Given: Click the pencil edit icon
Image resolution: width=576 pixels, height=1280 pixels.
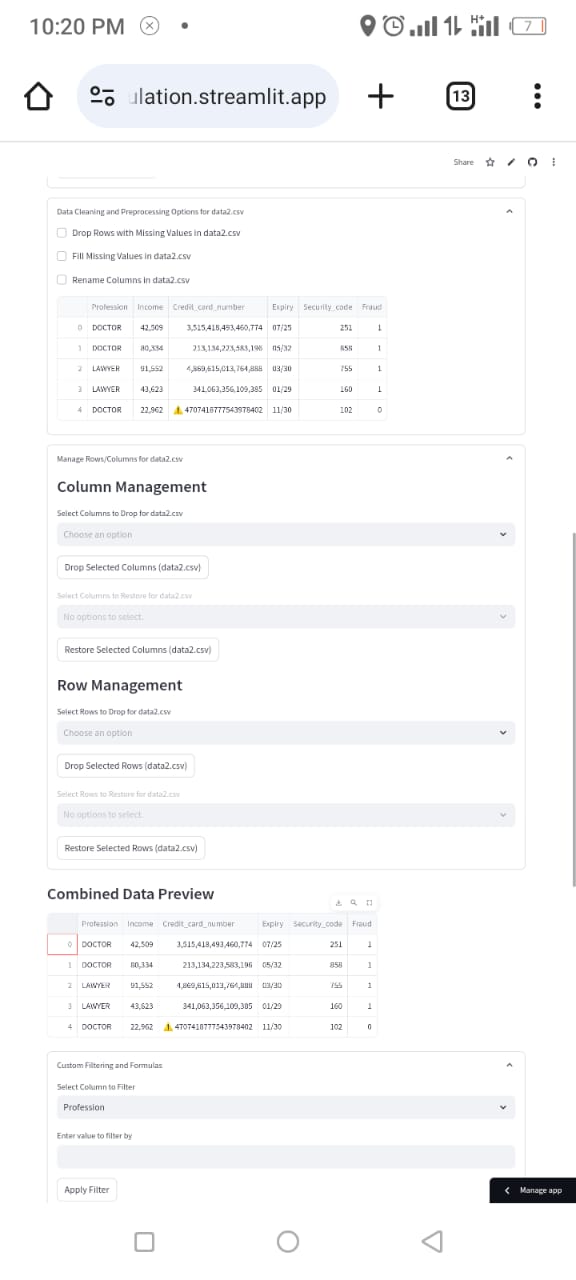Looking at the screenshot, I should 511,162.
